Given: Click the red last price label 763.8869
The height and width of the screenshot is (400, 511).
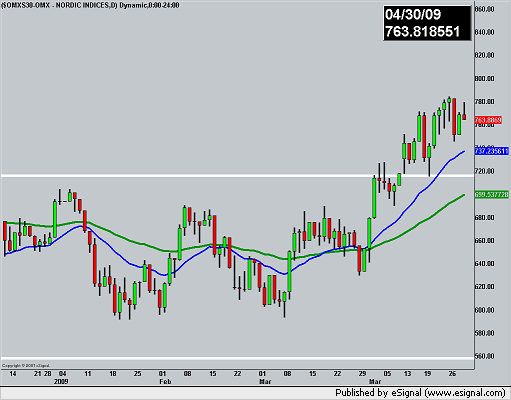Looking at the screenshot, I should point(488,120).
